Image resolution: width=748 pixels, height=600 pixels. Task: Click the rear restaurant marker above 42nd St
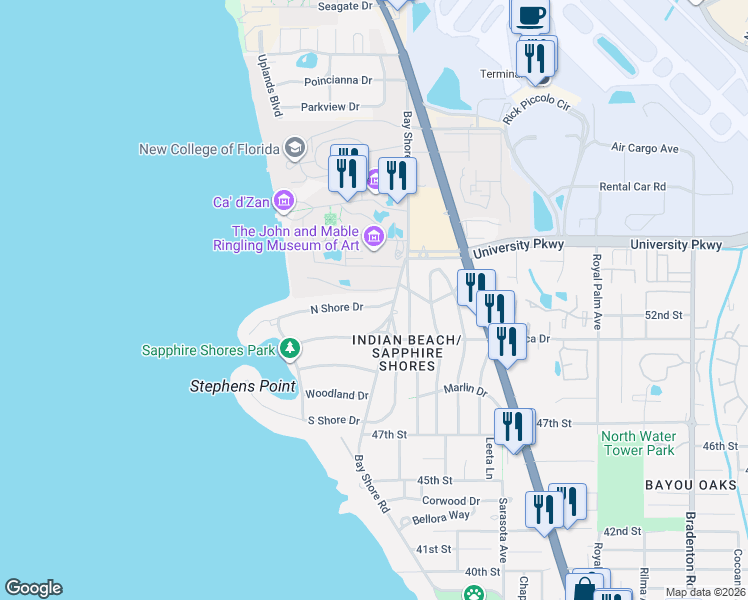click(574, 501)
